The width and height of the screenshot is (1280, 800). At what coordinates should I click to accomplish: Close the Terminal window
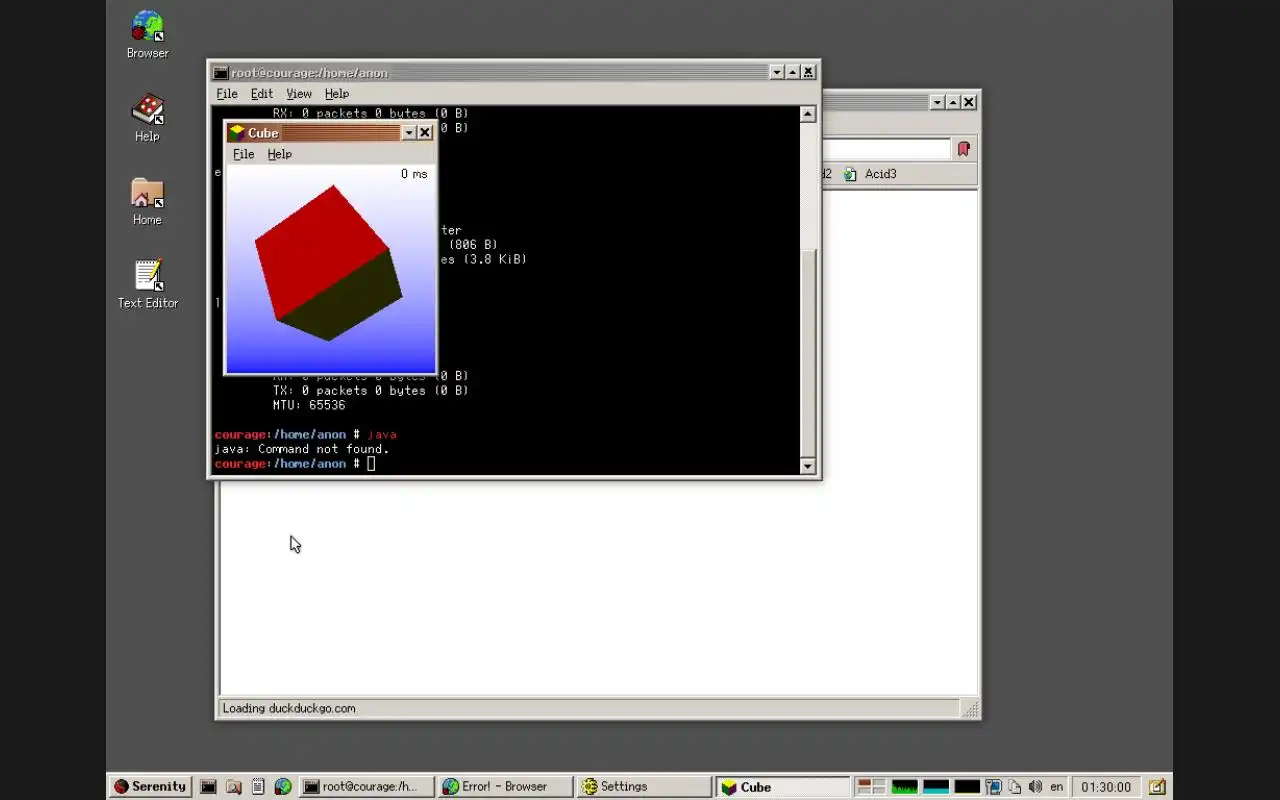click(809, 72)
